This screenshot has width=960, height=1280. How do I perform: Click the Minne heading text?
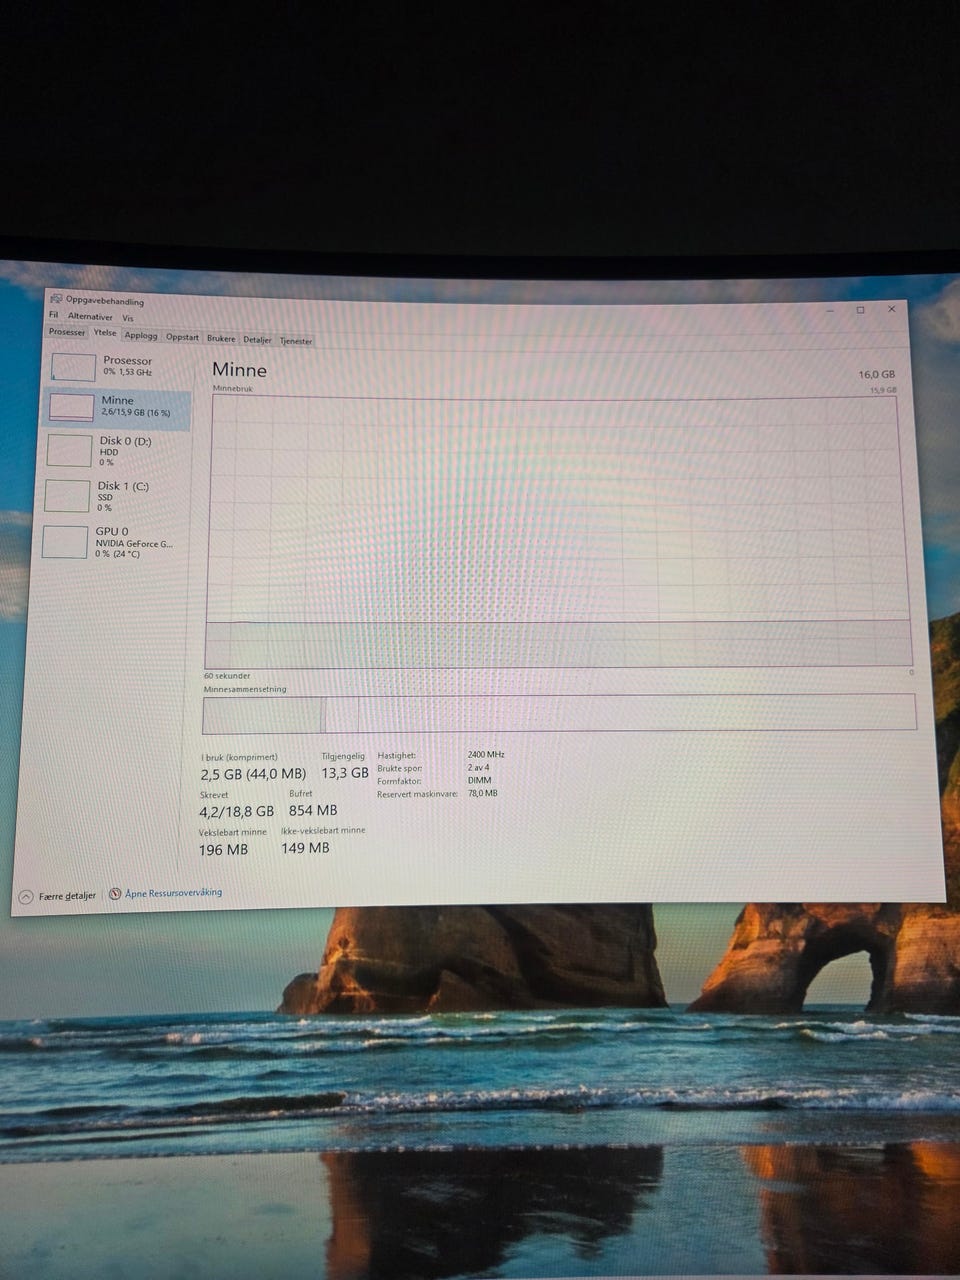coord(239,369)
